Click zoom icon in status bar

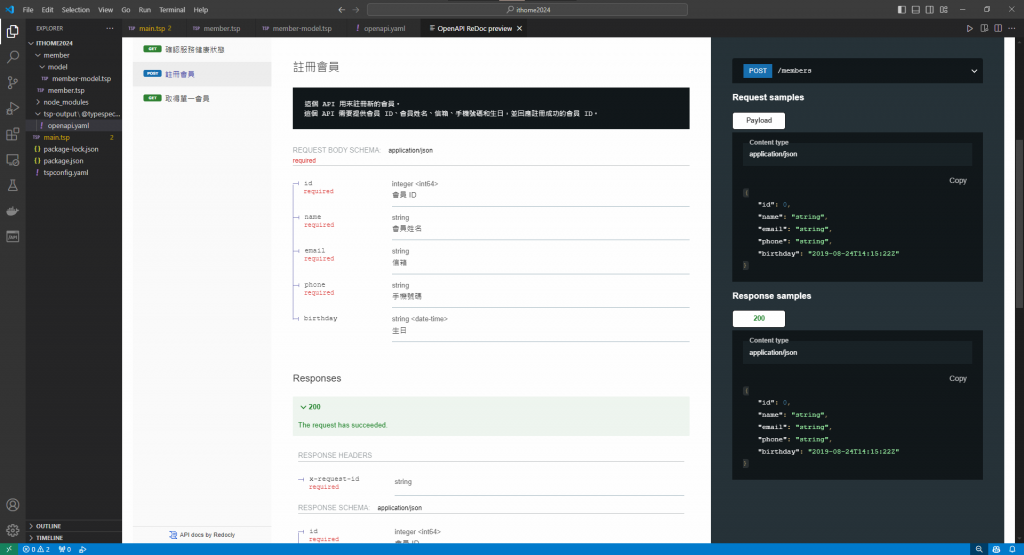(x=979, y=549)
